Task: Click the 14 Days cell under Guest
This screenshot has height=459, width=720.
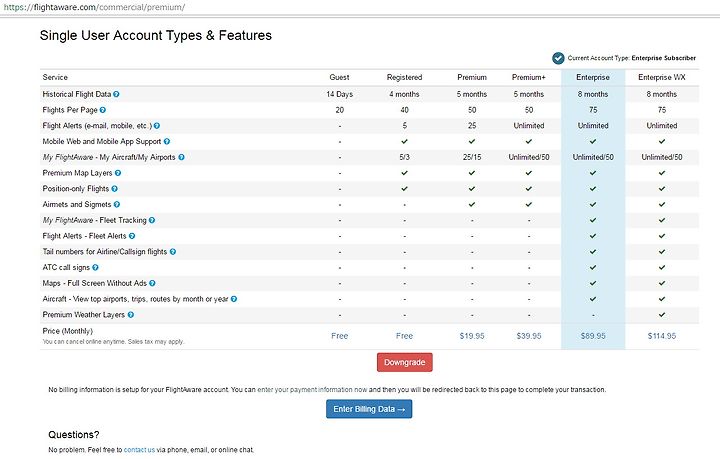Action: point(339,94)
